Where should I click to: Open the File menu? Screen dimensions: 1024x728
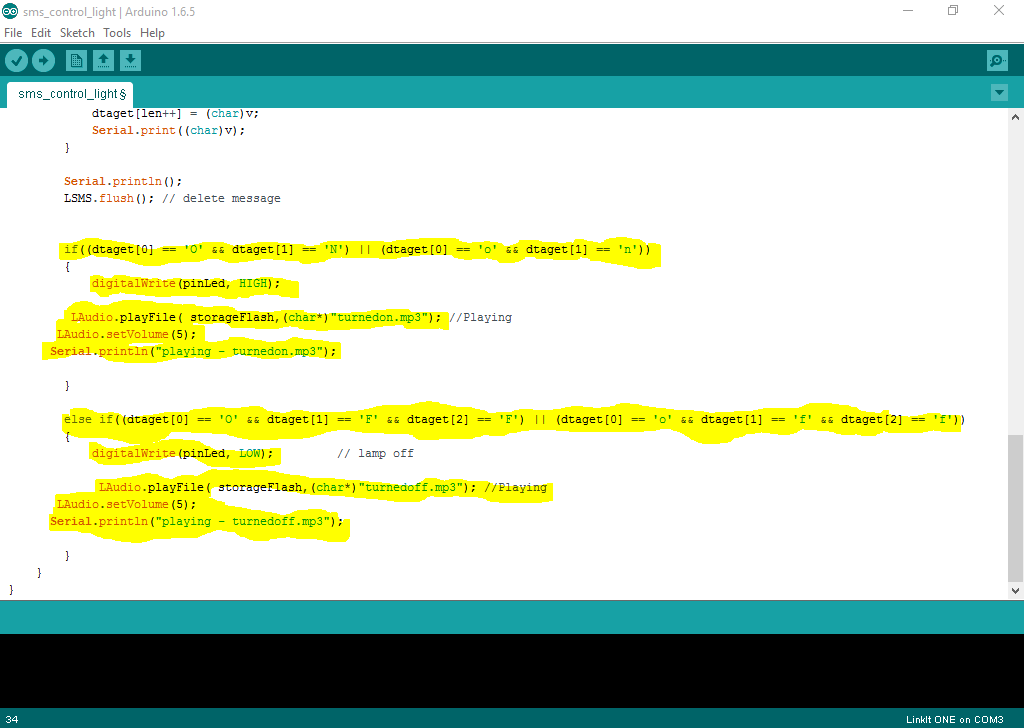[x=13, y=33]
